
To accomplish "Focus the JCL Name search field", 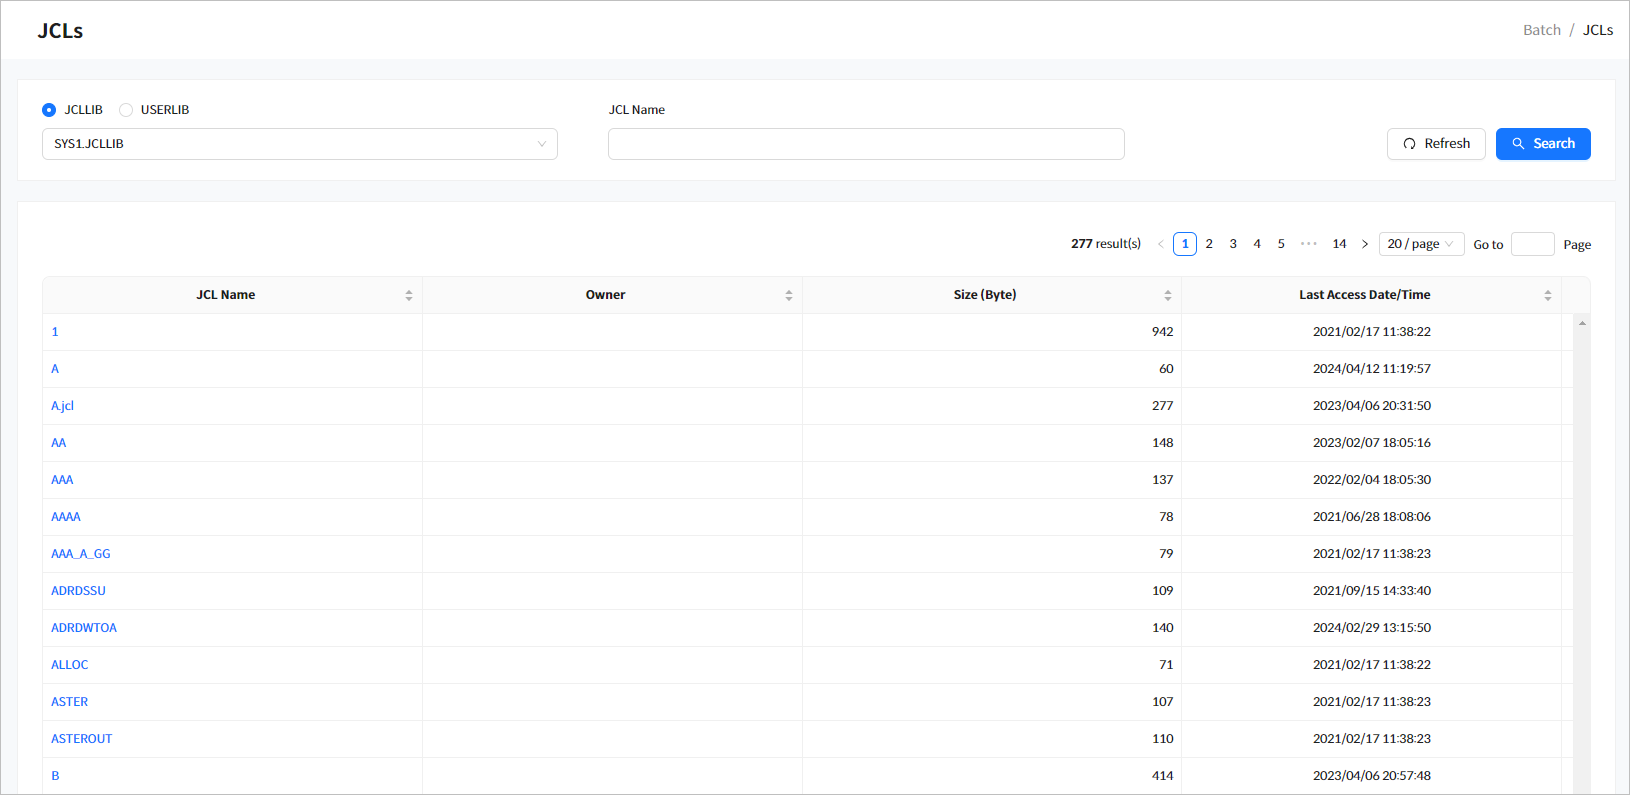I will [x=865, y=144].
